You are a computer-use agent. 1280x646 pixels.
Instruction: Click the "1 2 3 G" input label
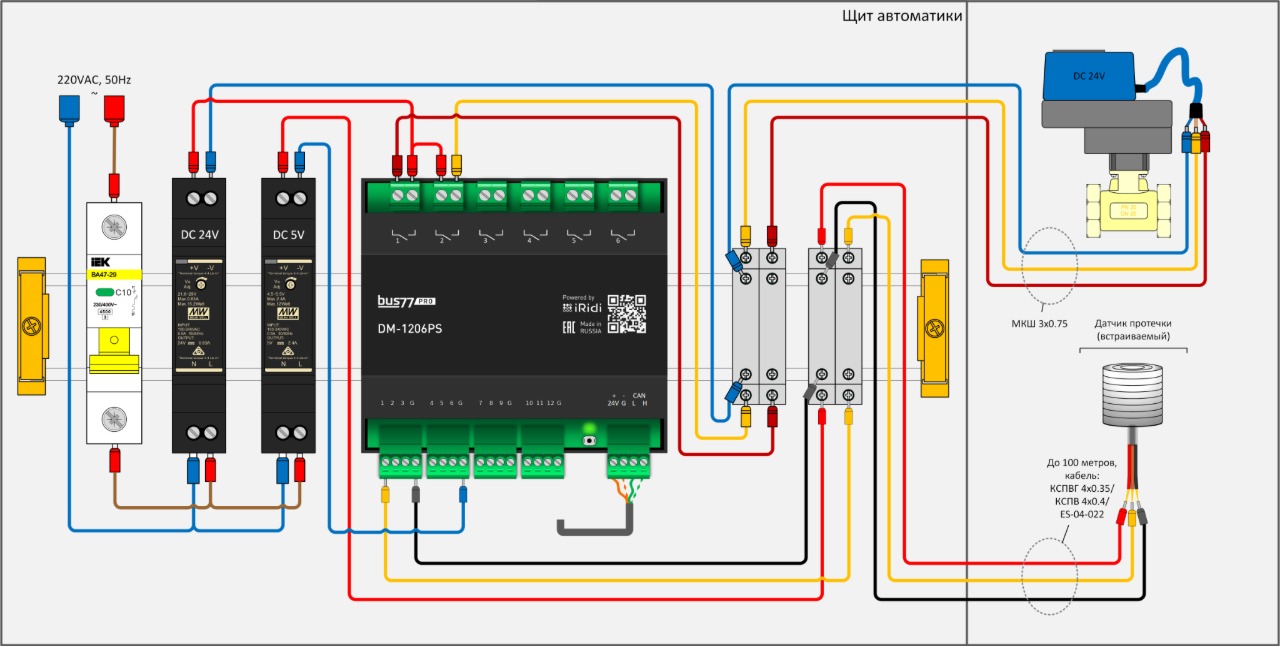pos(398,403)
